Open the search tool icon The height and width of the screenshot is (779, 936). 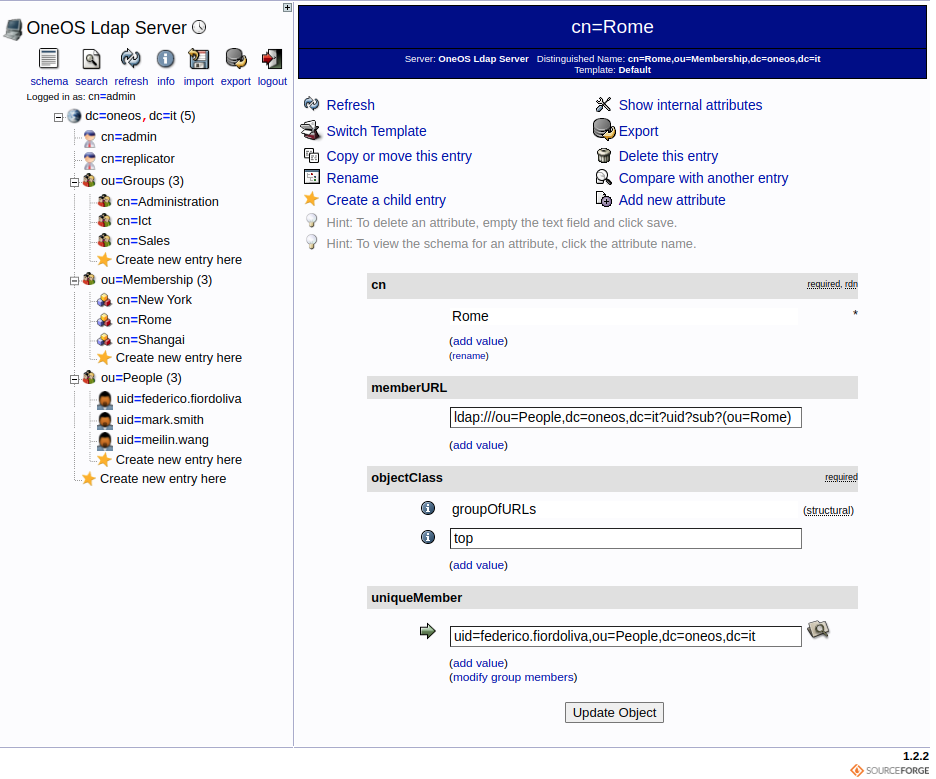coord(91,59)
